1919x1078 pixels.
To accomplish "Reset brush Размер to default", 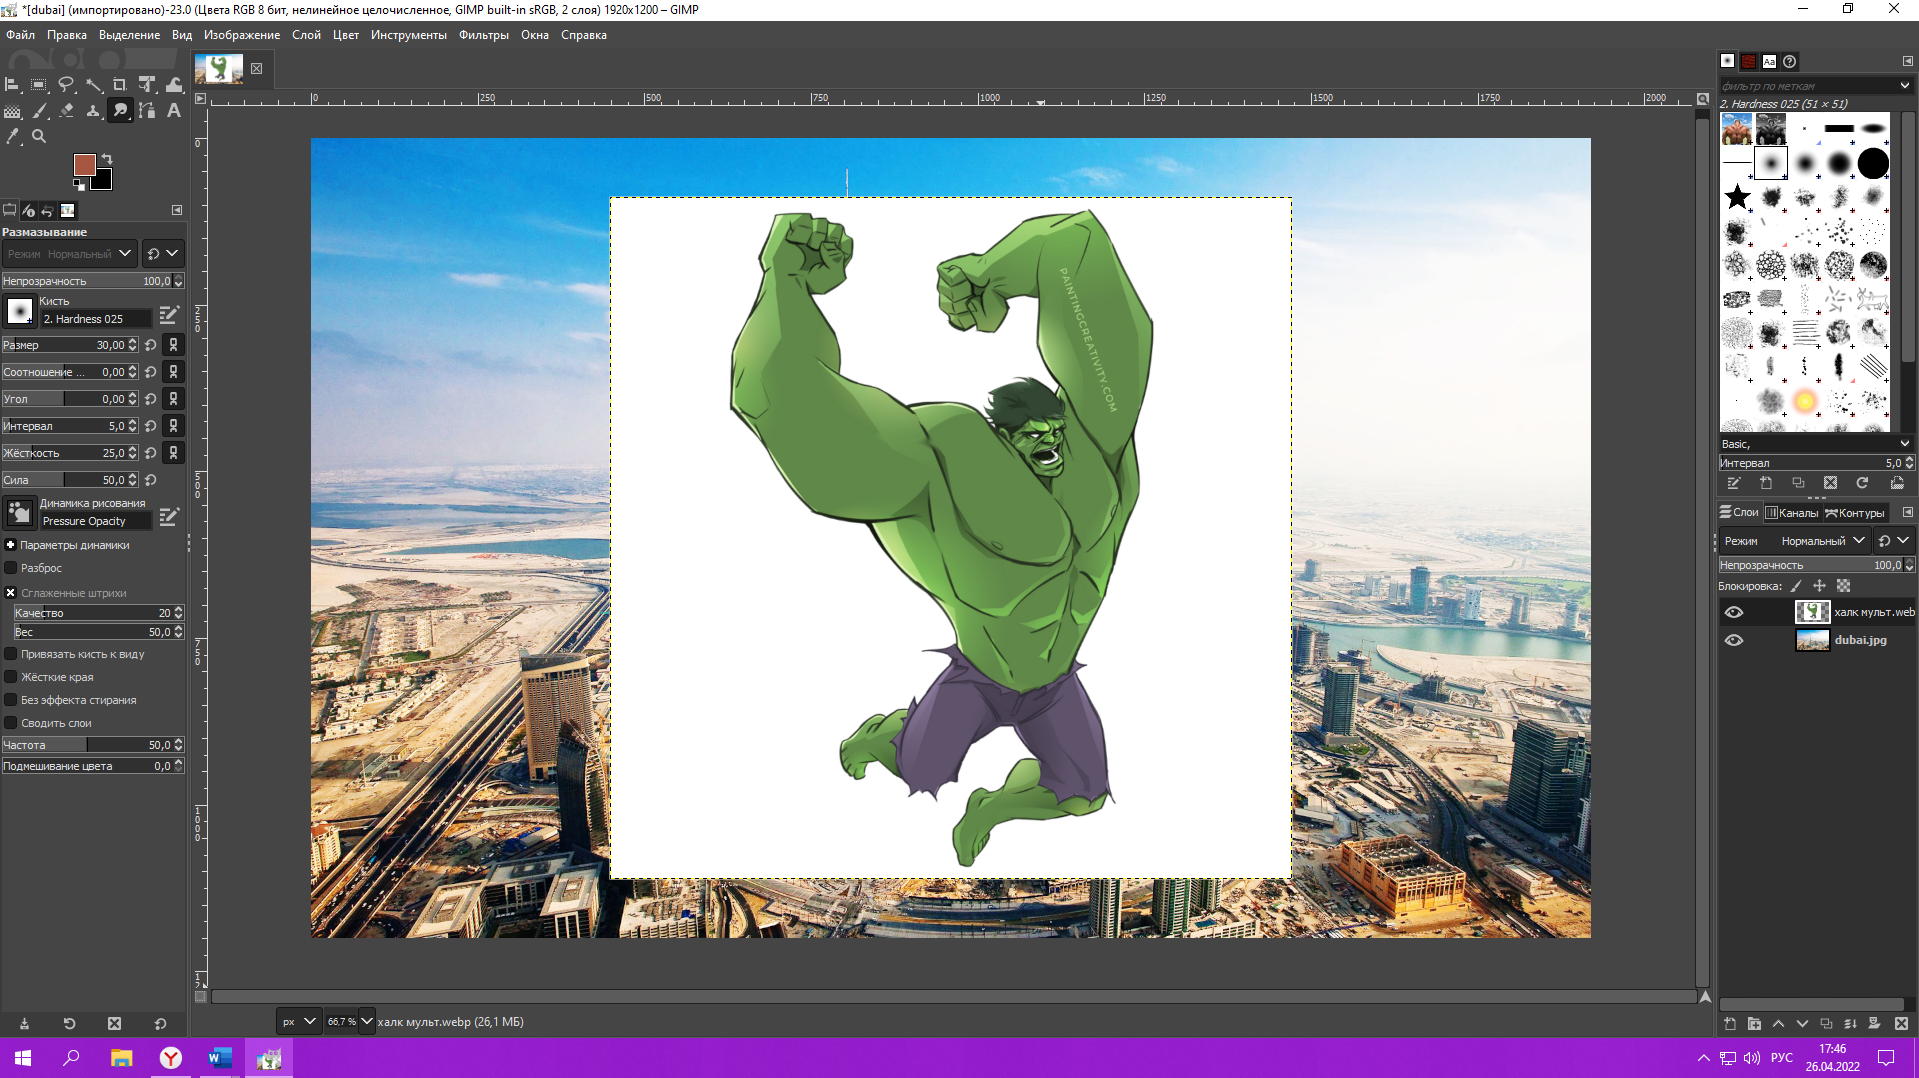I will (x=150, y=345).
